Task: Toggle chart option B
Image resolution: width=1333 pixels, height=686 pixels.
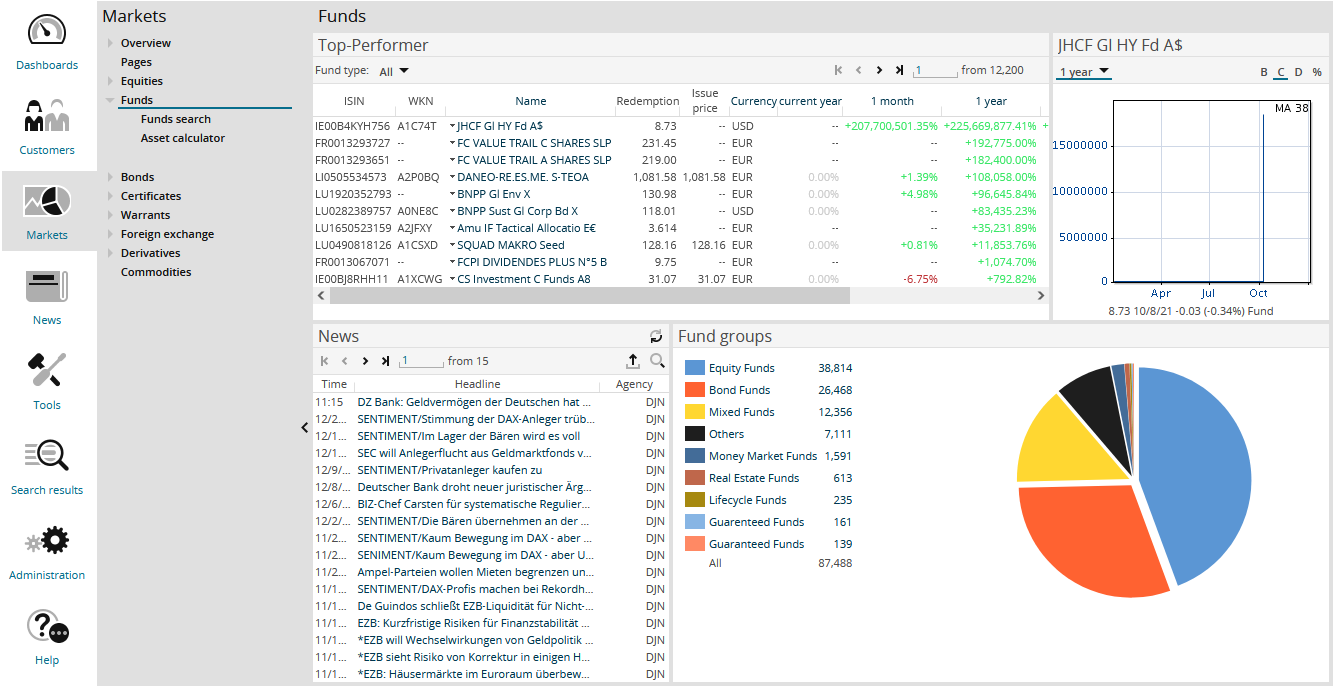Action: coord(1264,72)
